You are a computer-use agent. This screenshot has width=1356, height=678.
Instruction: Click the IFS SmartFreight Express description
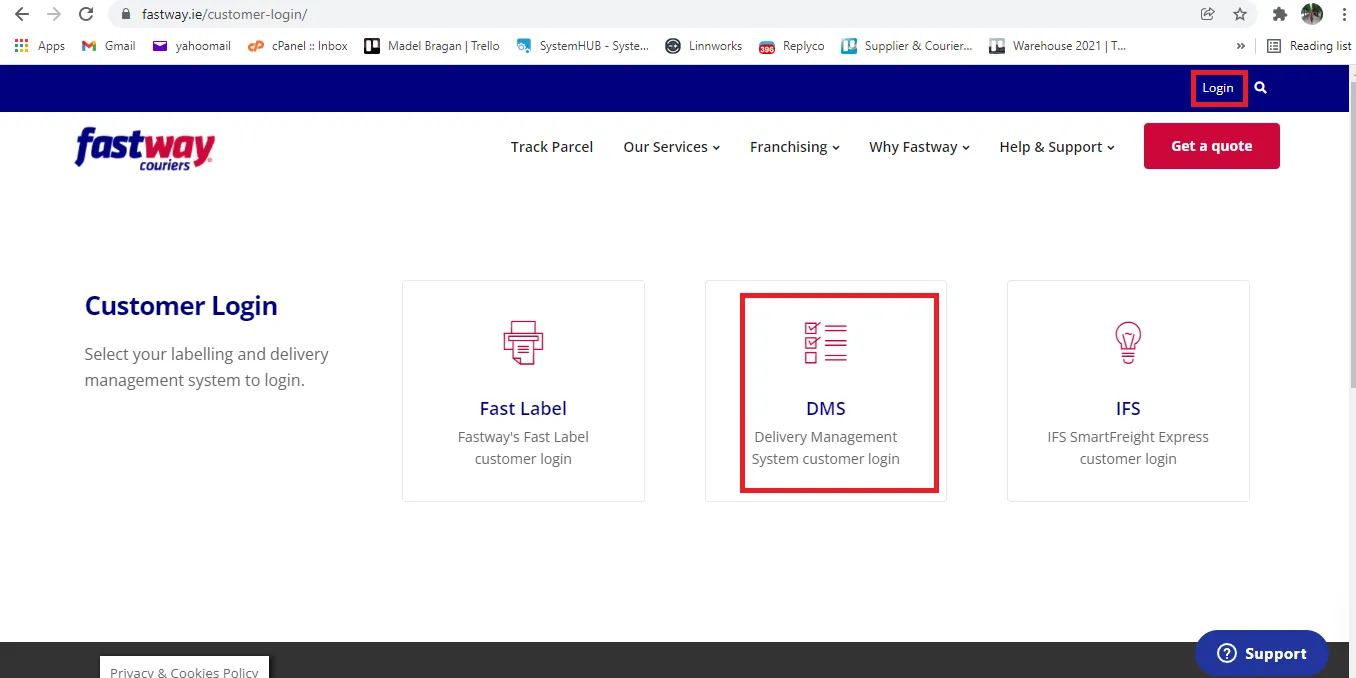[1128, 448]
